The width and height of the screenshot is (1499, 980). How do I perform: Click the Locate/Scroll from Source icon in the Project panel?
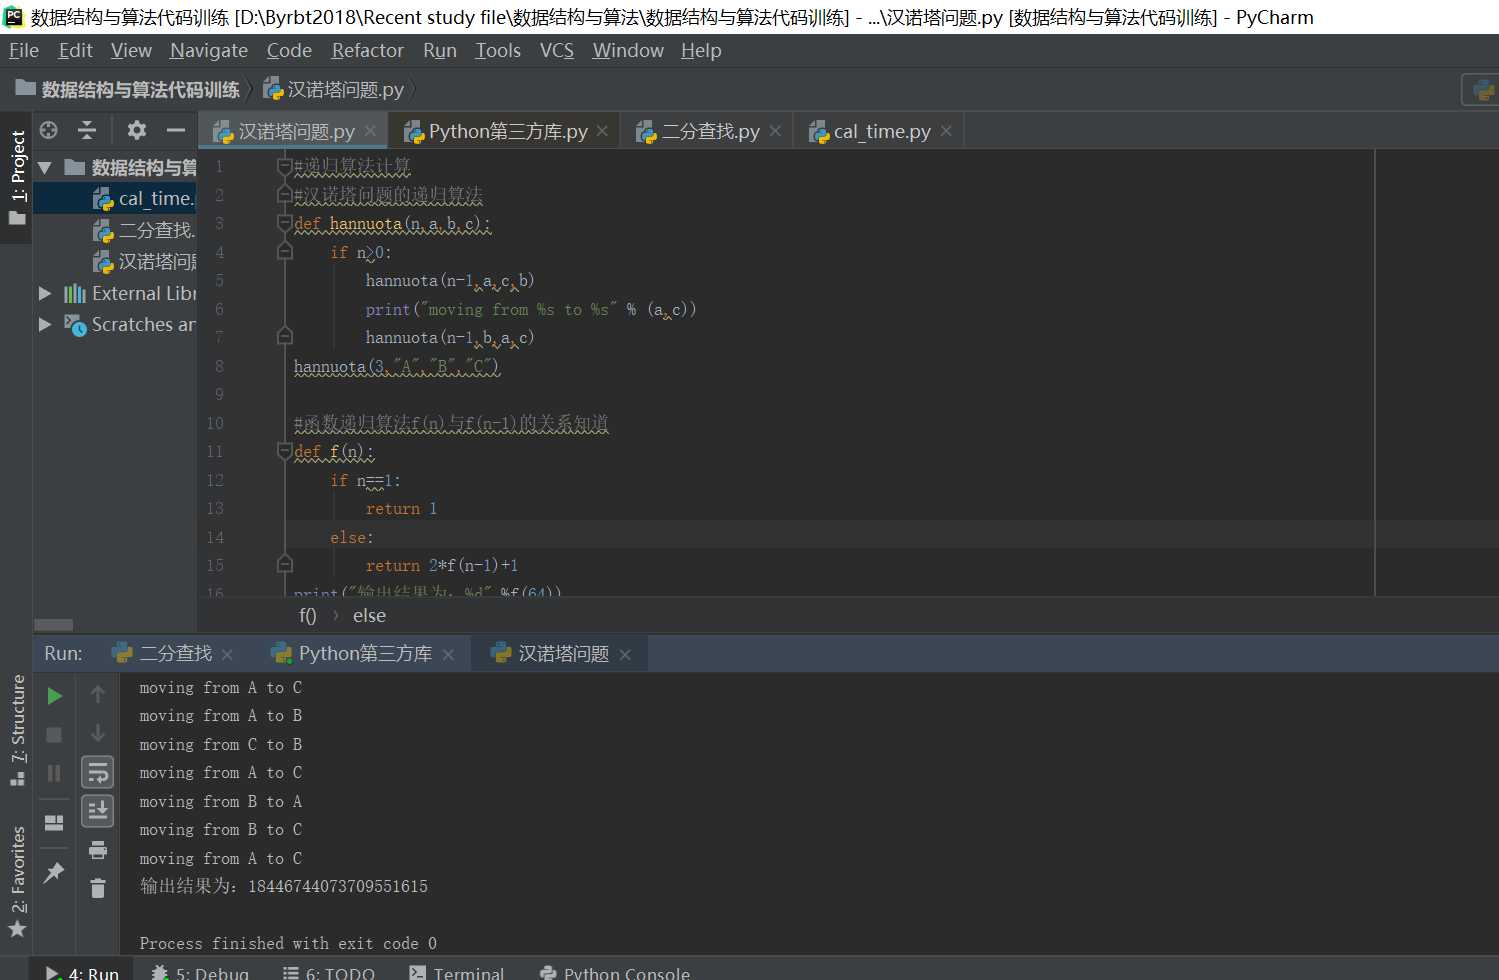point(49,130)
